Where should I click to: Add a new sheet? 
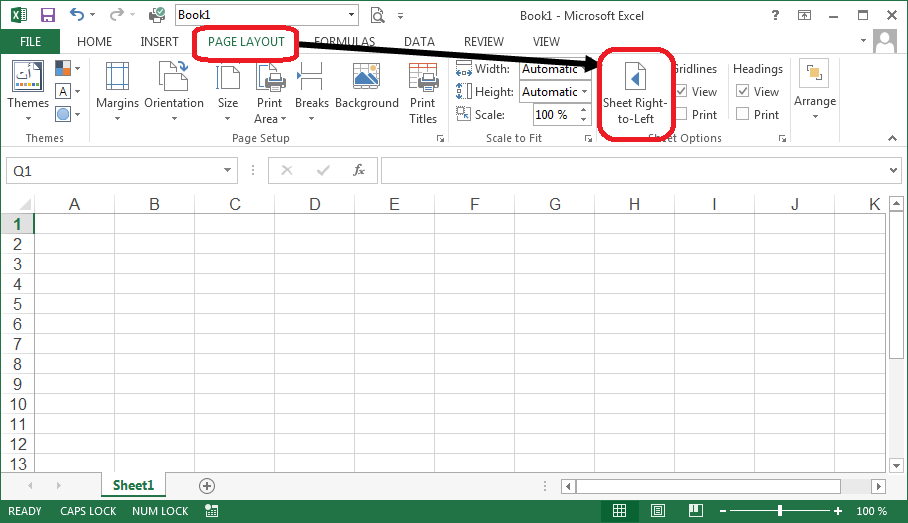207,486
